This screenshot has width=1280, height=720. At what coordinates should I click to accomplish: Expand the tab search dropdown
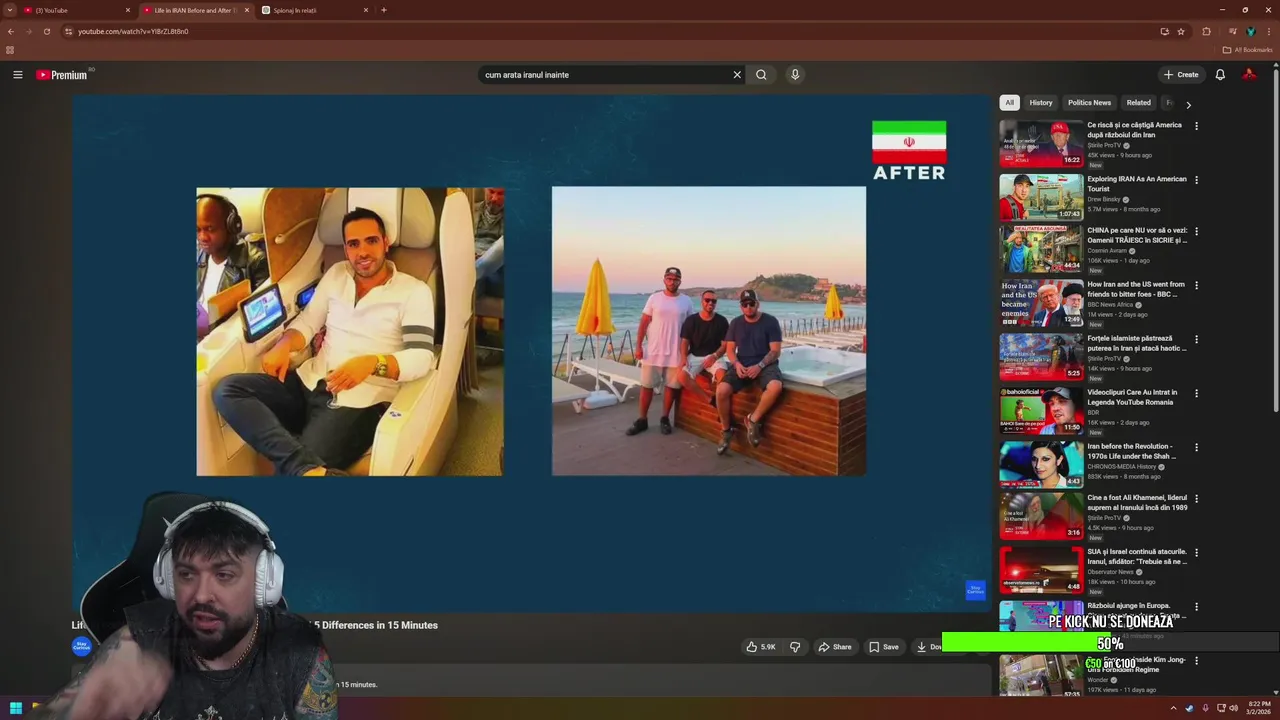(x=10, y=10)
